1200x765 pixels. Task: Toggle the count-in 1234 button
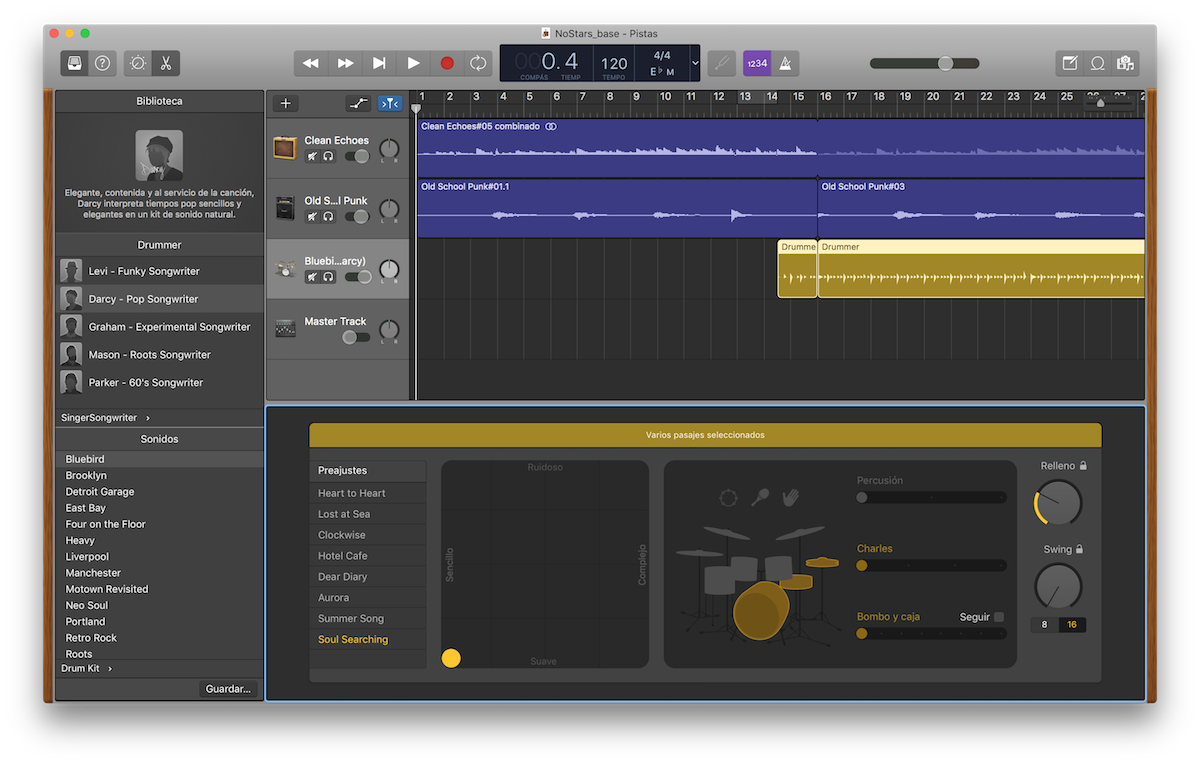tap(757, 63)
